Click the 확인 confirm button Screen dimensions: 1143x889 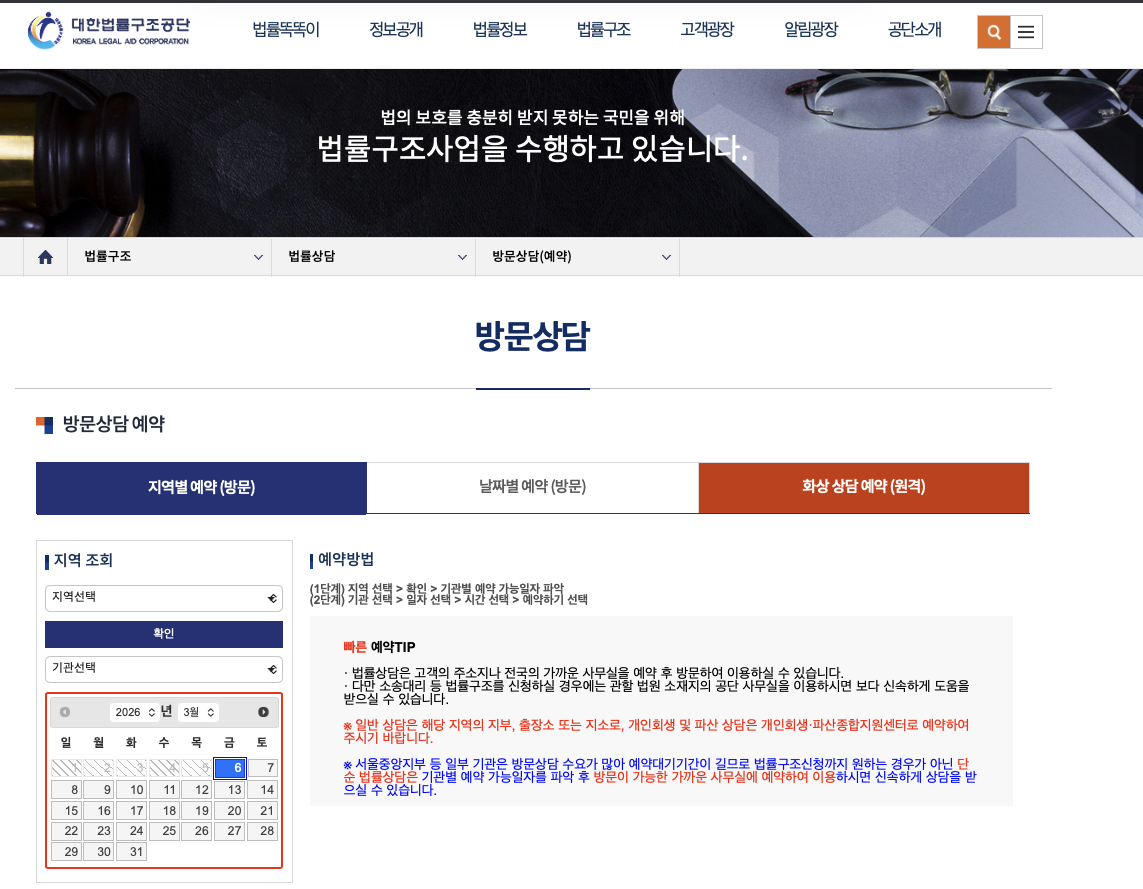pyautogui.click(x=163, y=634)
